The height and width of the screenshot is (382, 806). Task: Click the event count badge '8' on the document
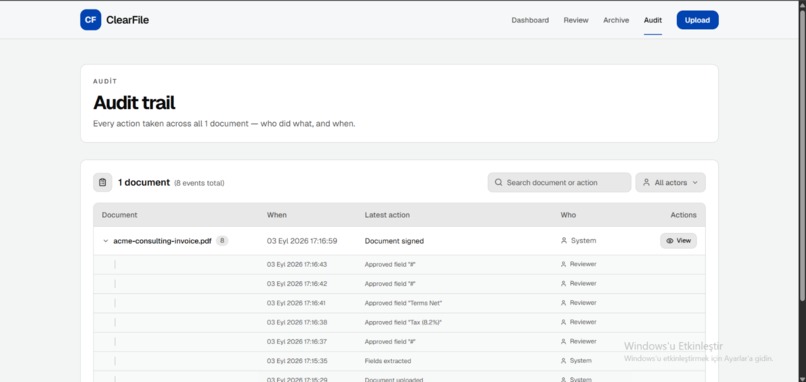coord(222,241)
